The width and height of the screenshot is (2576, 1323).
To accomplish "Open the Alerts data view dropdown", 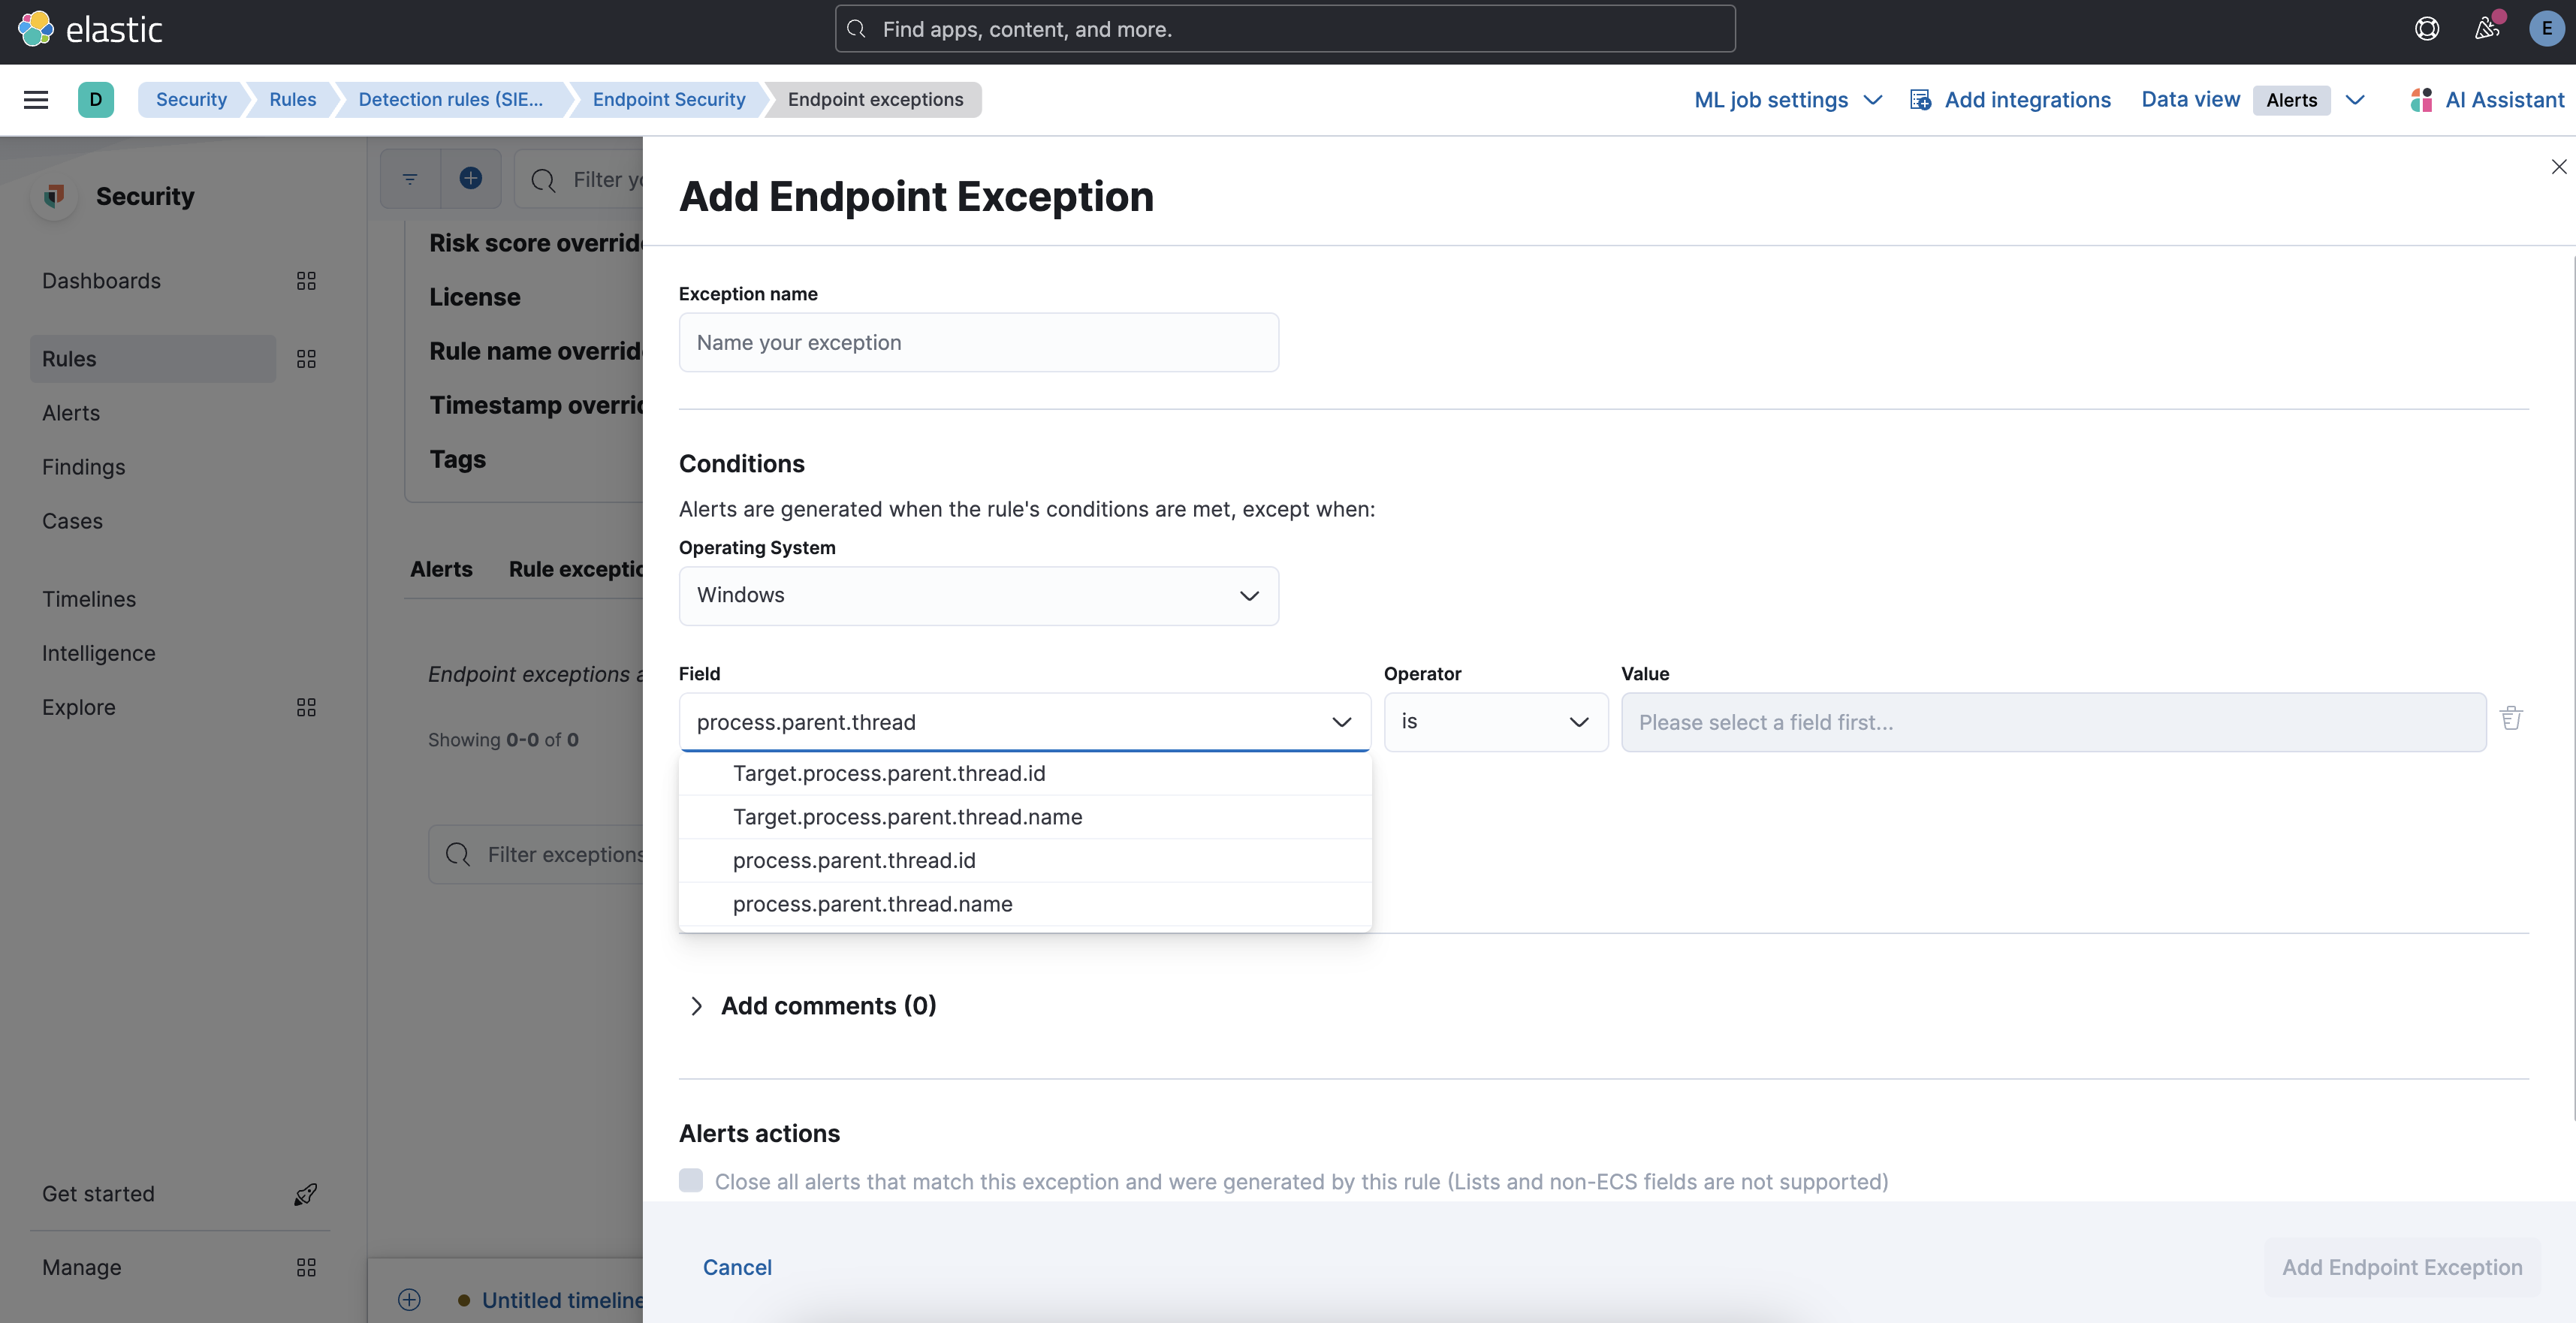I will [2357, 99].
